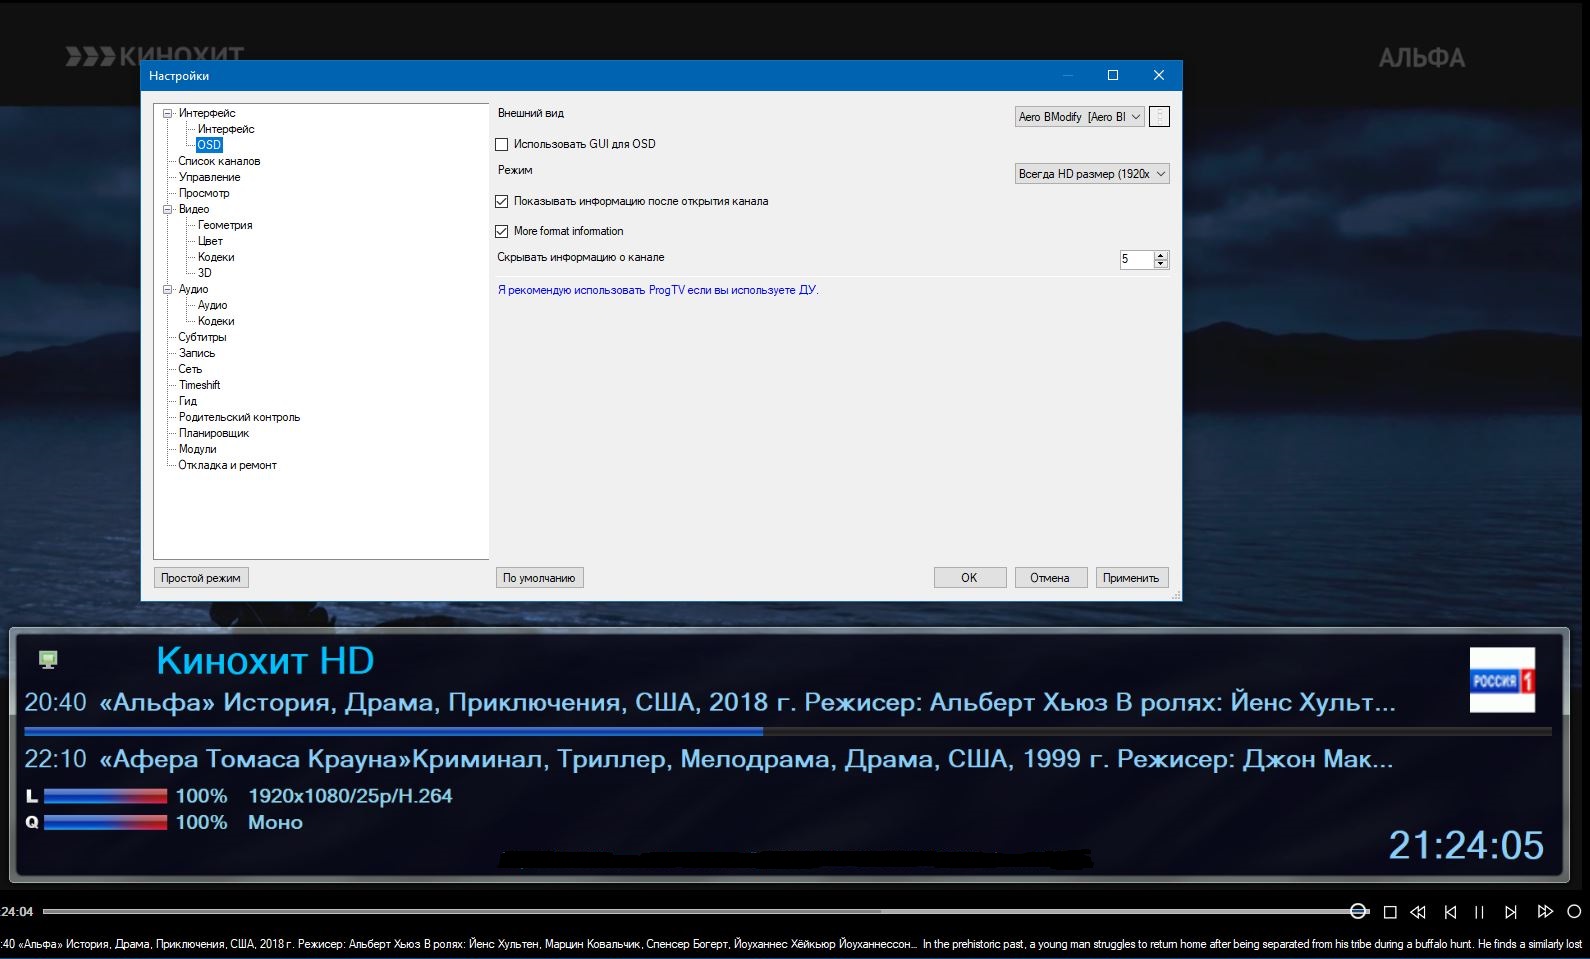Select 'Список каналов' in settings tree
This screenshot has height=959, width=1590.
tap(219, 161)
